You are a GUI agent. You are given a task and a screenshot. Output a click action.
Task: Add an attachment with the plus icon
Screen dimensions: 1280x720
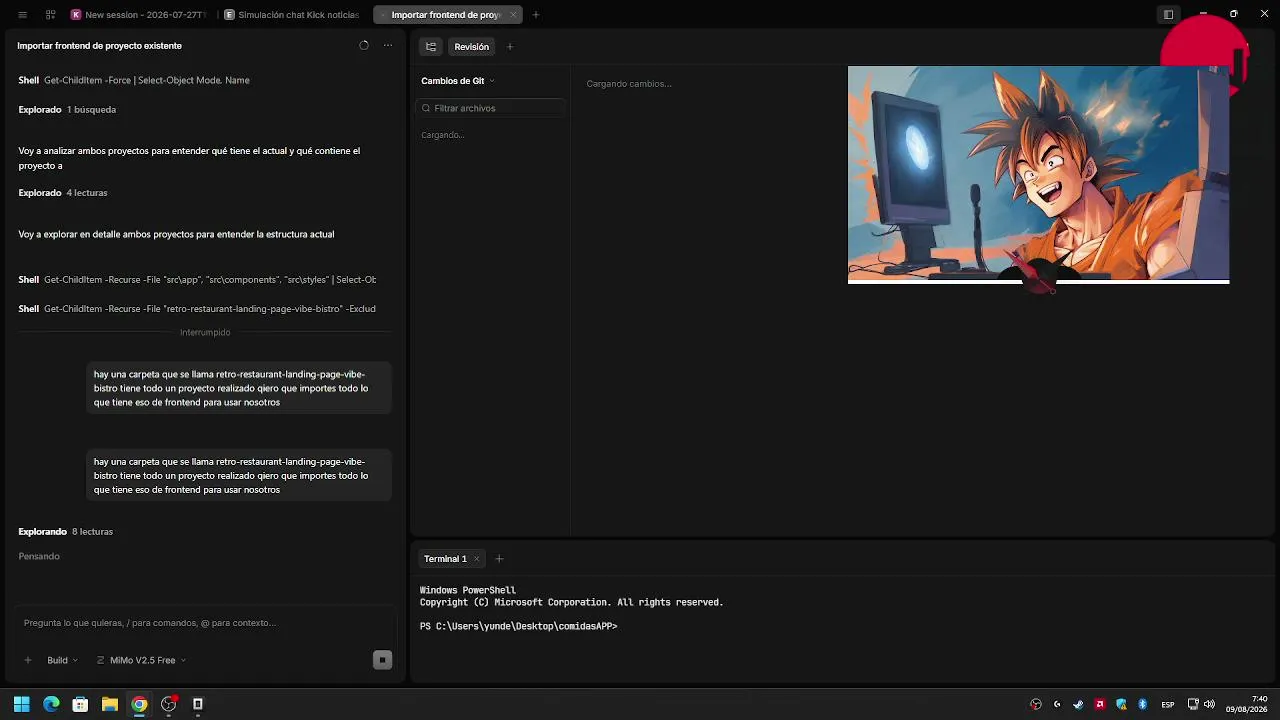pyautogui.click(x=28, y=660)
